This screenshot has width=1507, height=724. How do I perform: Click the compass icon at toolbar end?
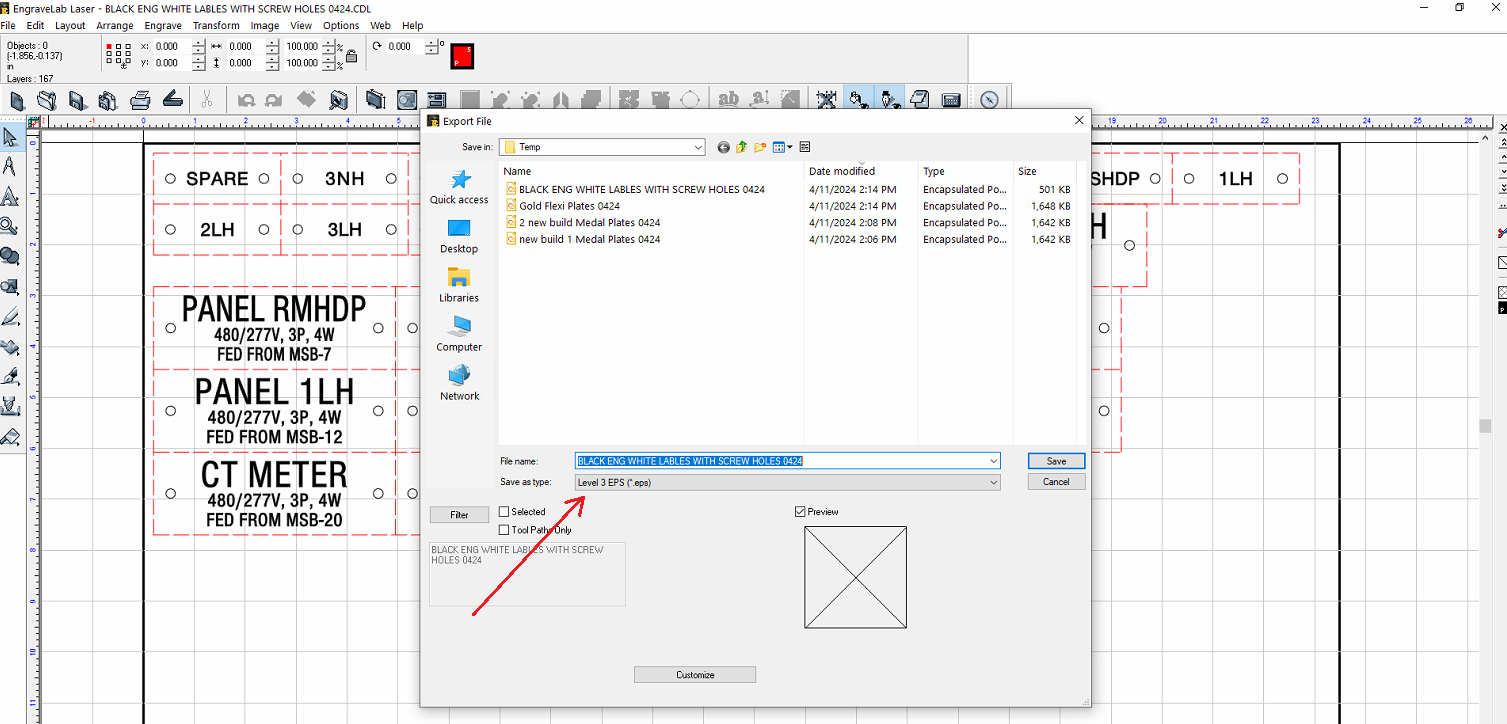click(x=990, y=99)
